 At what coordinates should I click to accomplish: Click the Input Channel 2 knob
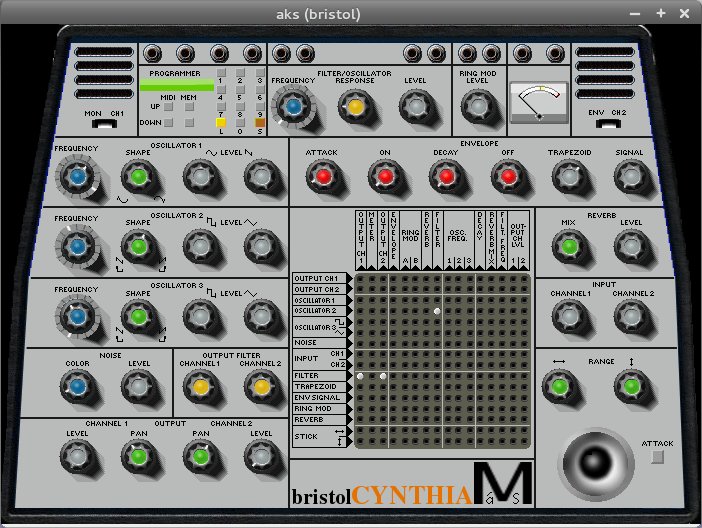pos(630,317)
